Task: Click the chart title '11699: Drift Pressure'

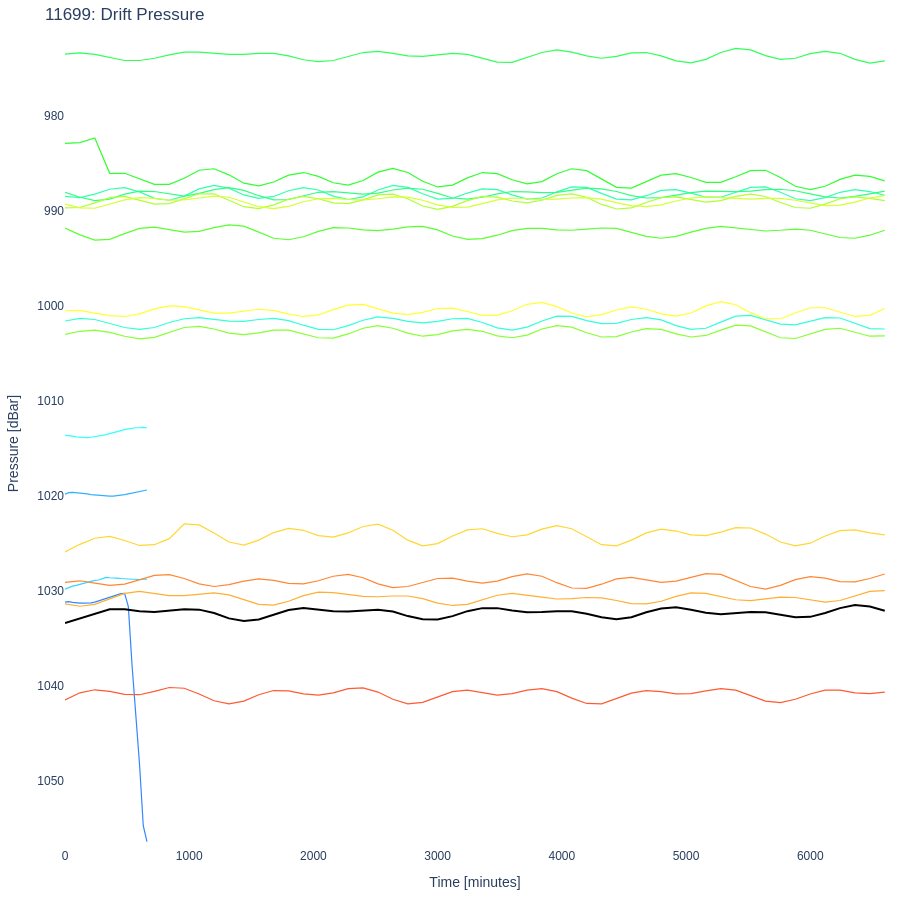Action: pyautogui.click(x=125, y=15)
